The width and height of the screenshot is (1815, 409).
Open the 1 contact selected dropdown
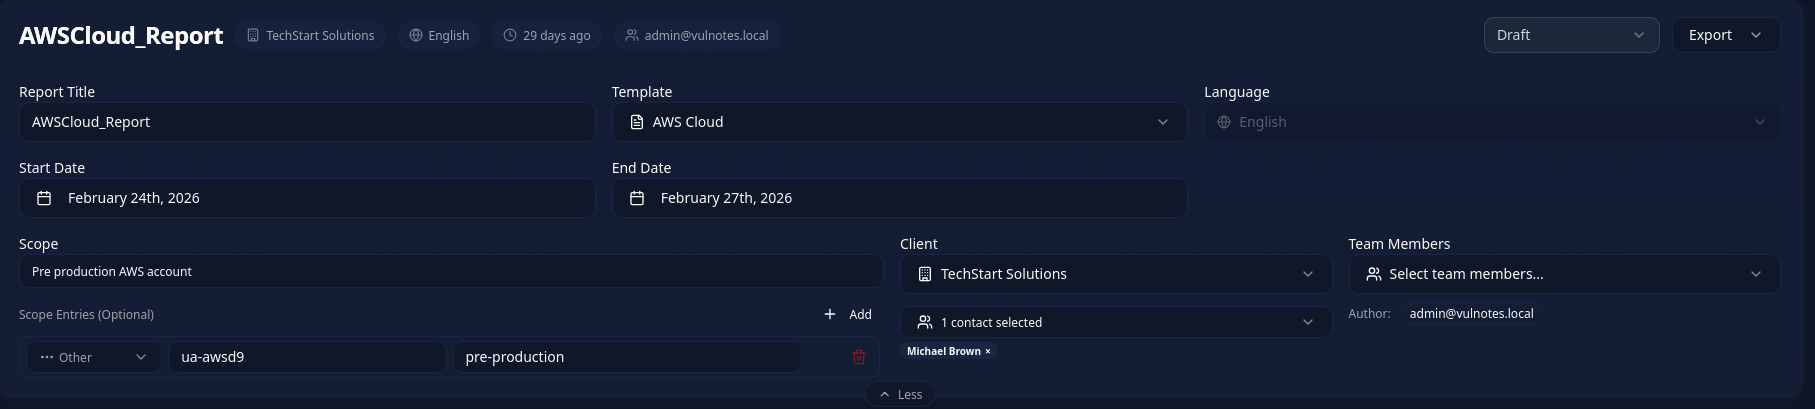point(1116,322)
